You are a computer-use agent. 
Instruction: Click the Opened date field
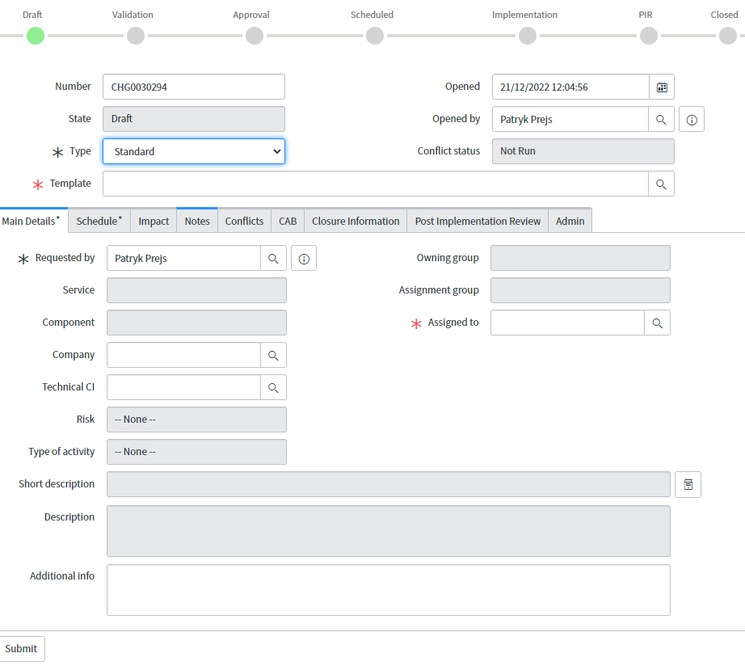[571, 87]
